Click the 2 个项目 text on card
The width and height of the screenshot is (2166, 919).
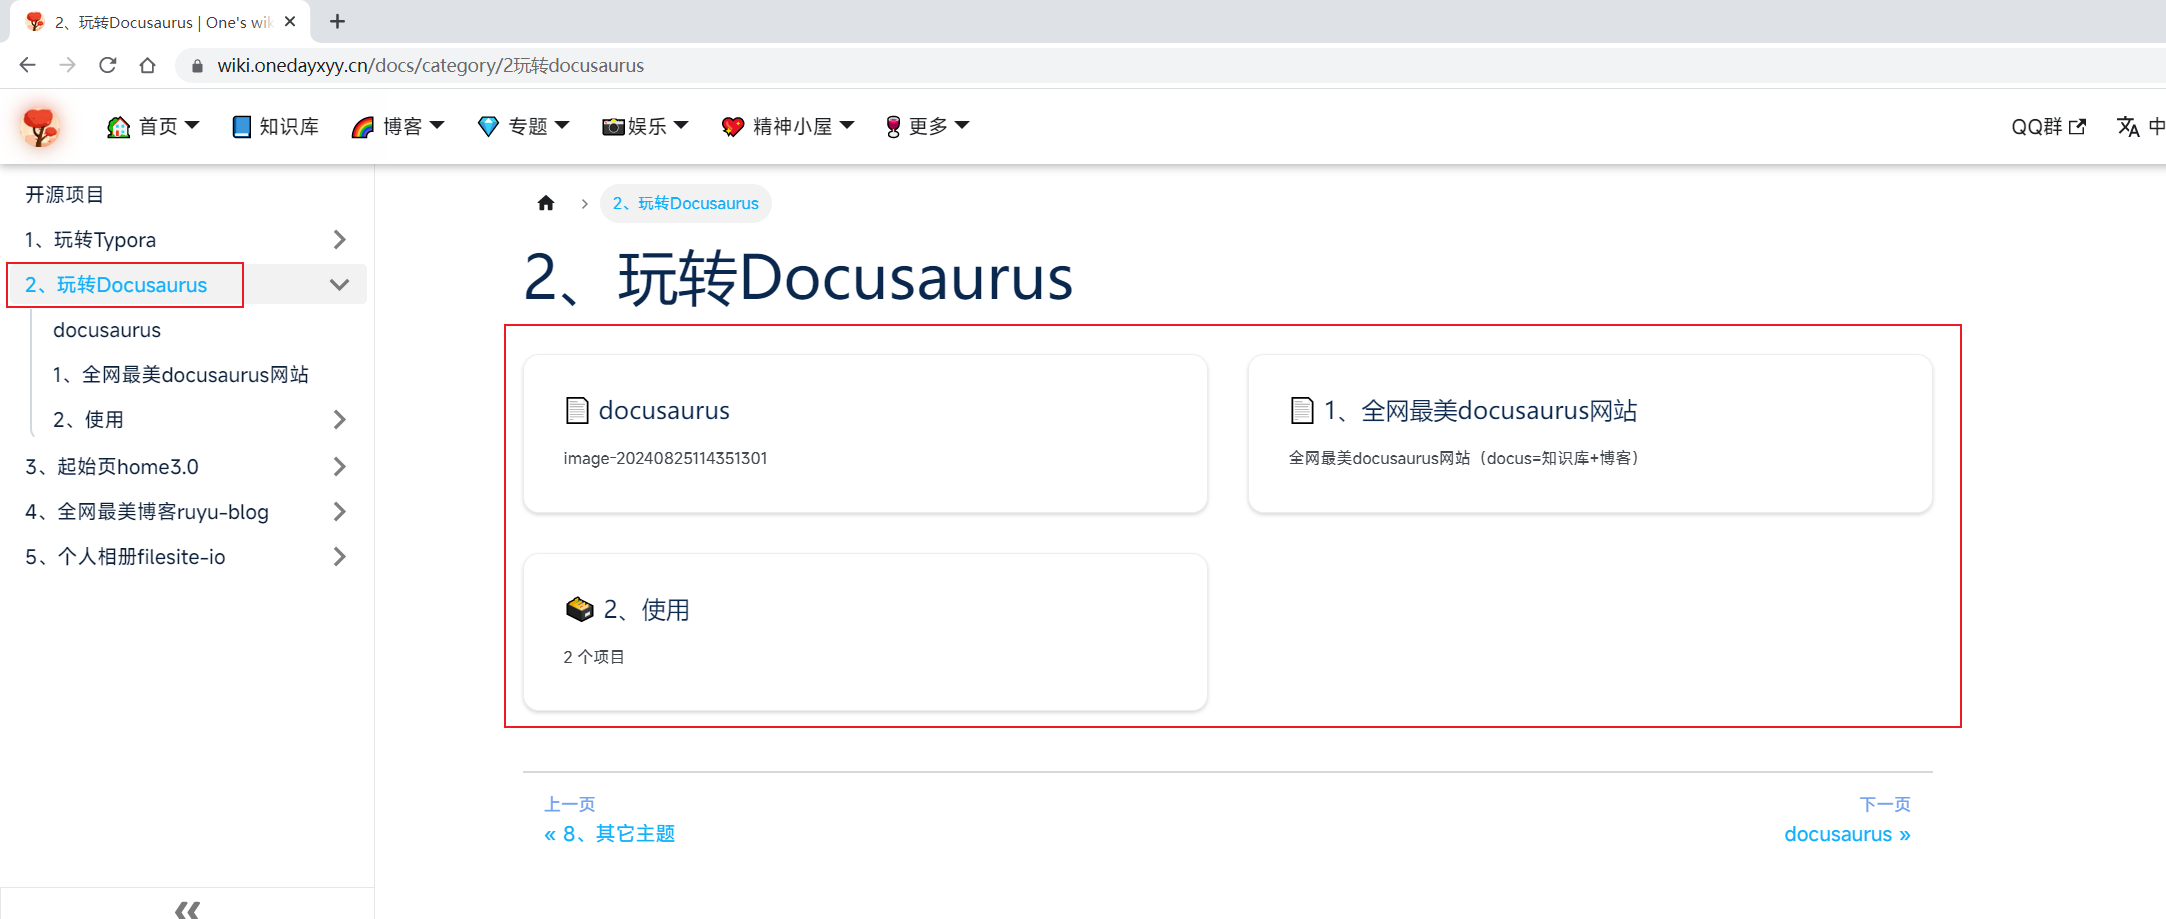[x=594, y=657]
